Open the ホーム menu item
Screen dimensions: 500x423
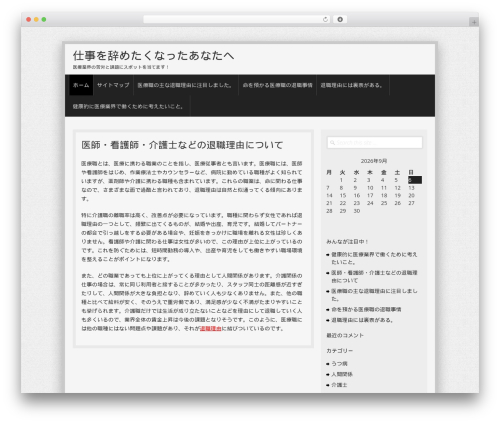click(81, 85)
